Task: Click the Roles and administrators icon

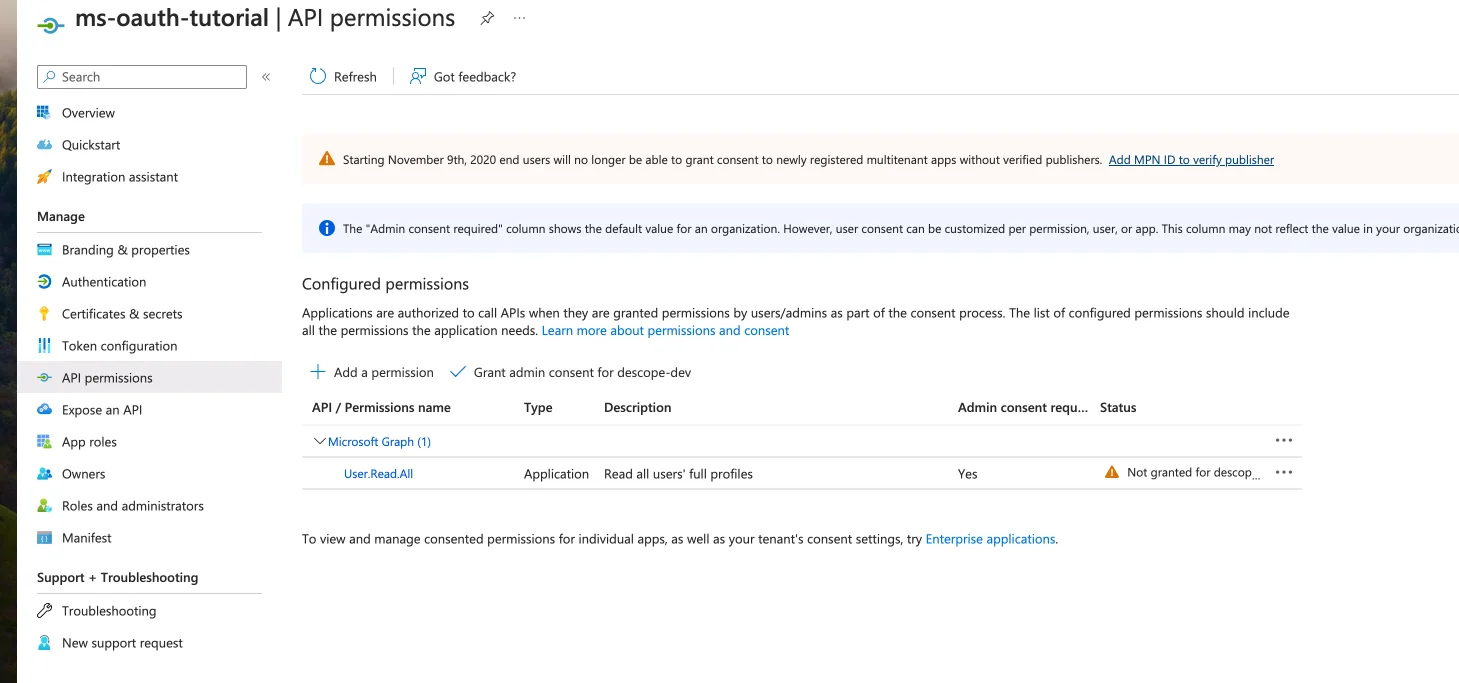Action: pyautogui.click(x=44, y=506)
